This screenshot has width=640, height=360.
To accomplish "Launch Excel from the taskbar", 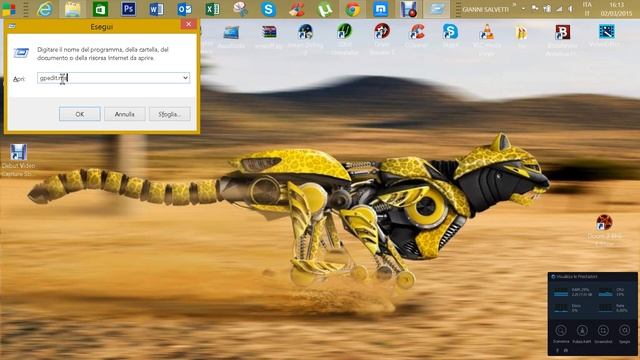I will click(212, 9).
